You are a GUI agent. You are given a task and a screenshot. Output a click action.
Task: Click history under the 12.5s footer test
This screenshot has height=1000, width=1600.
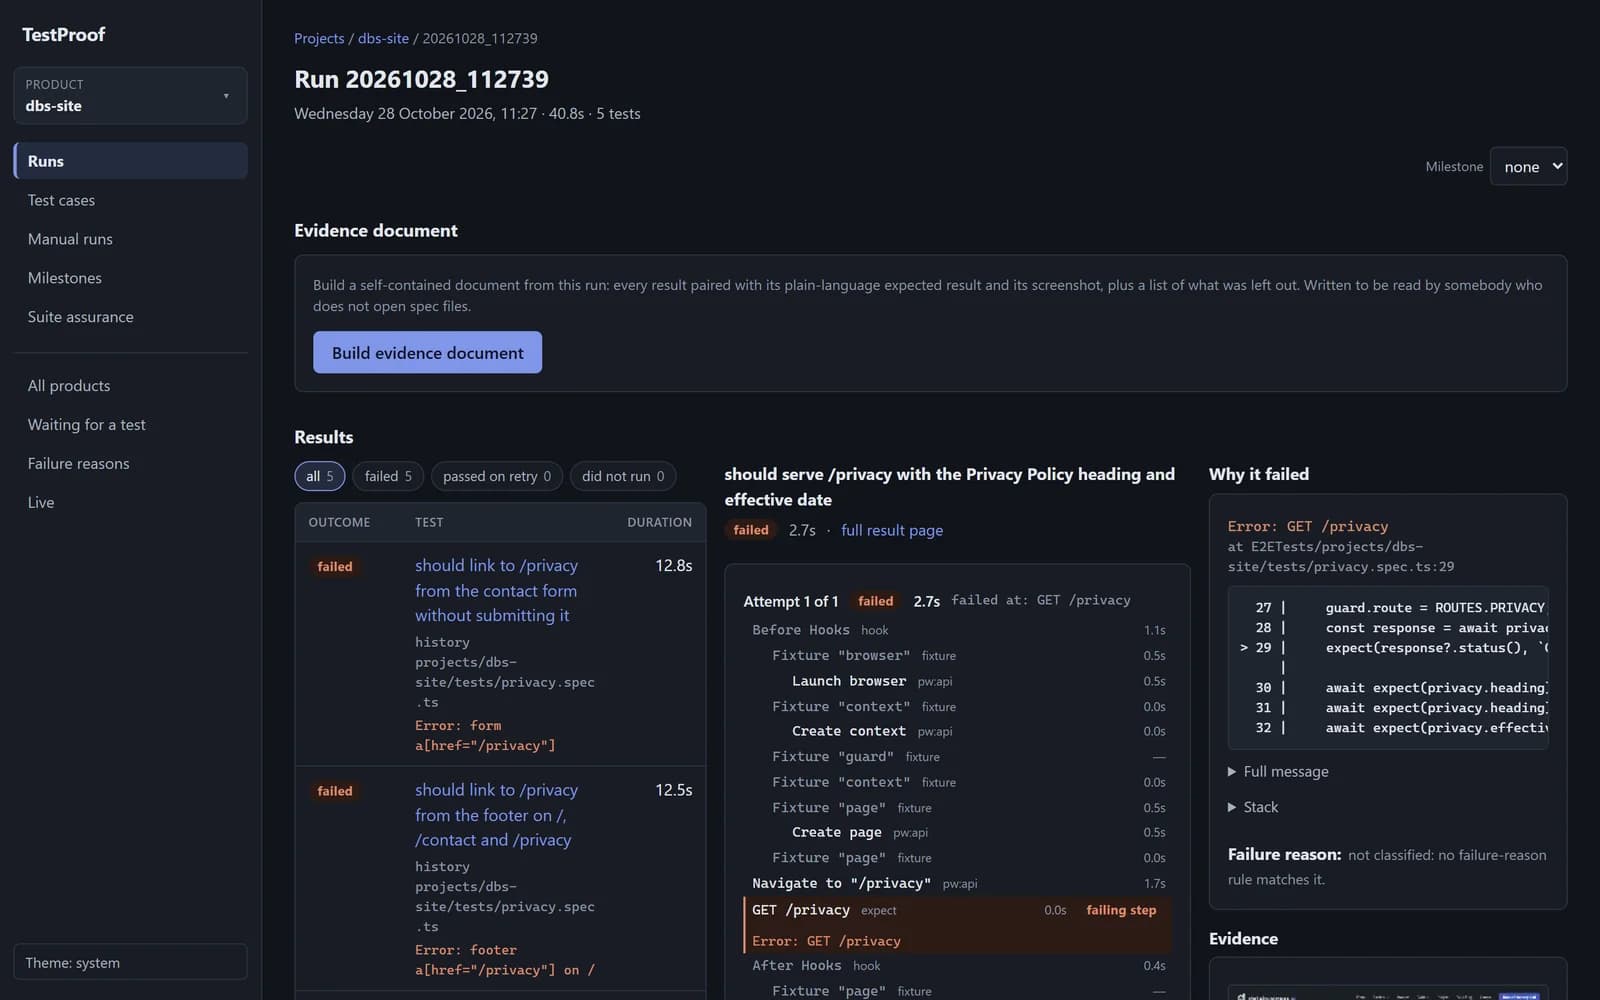pyautogui.click(x=442, y=866)
